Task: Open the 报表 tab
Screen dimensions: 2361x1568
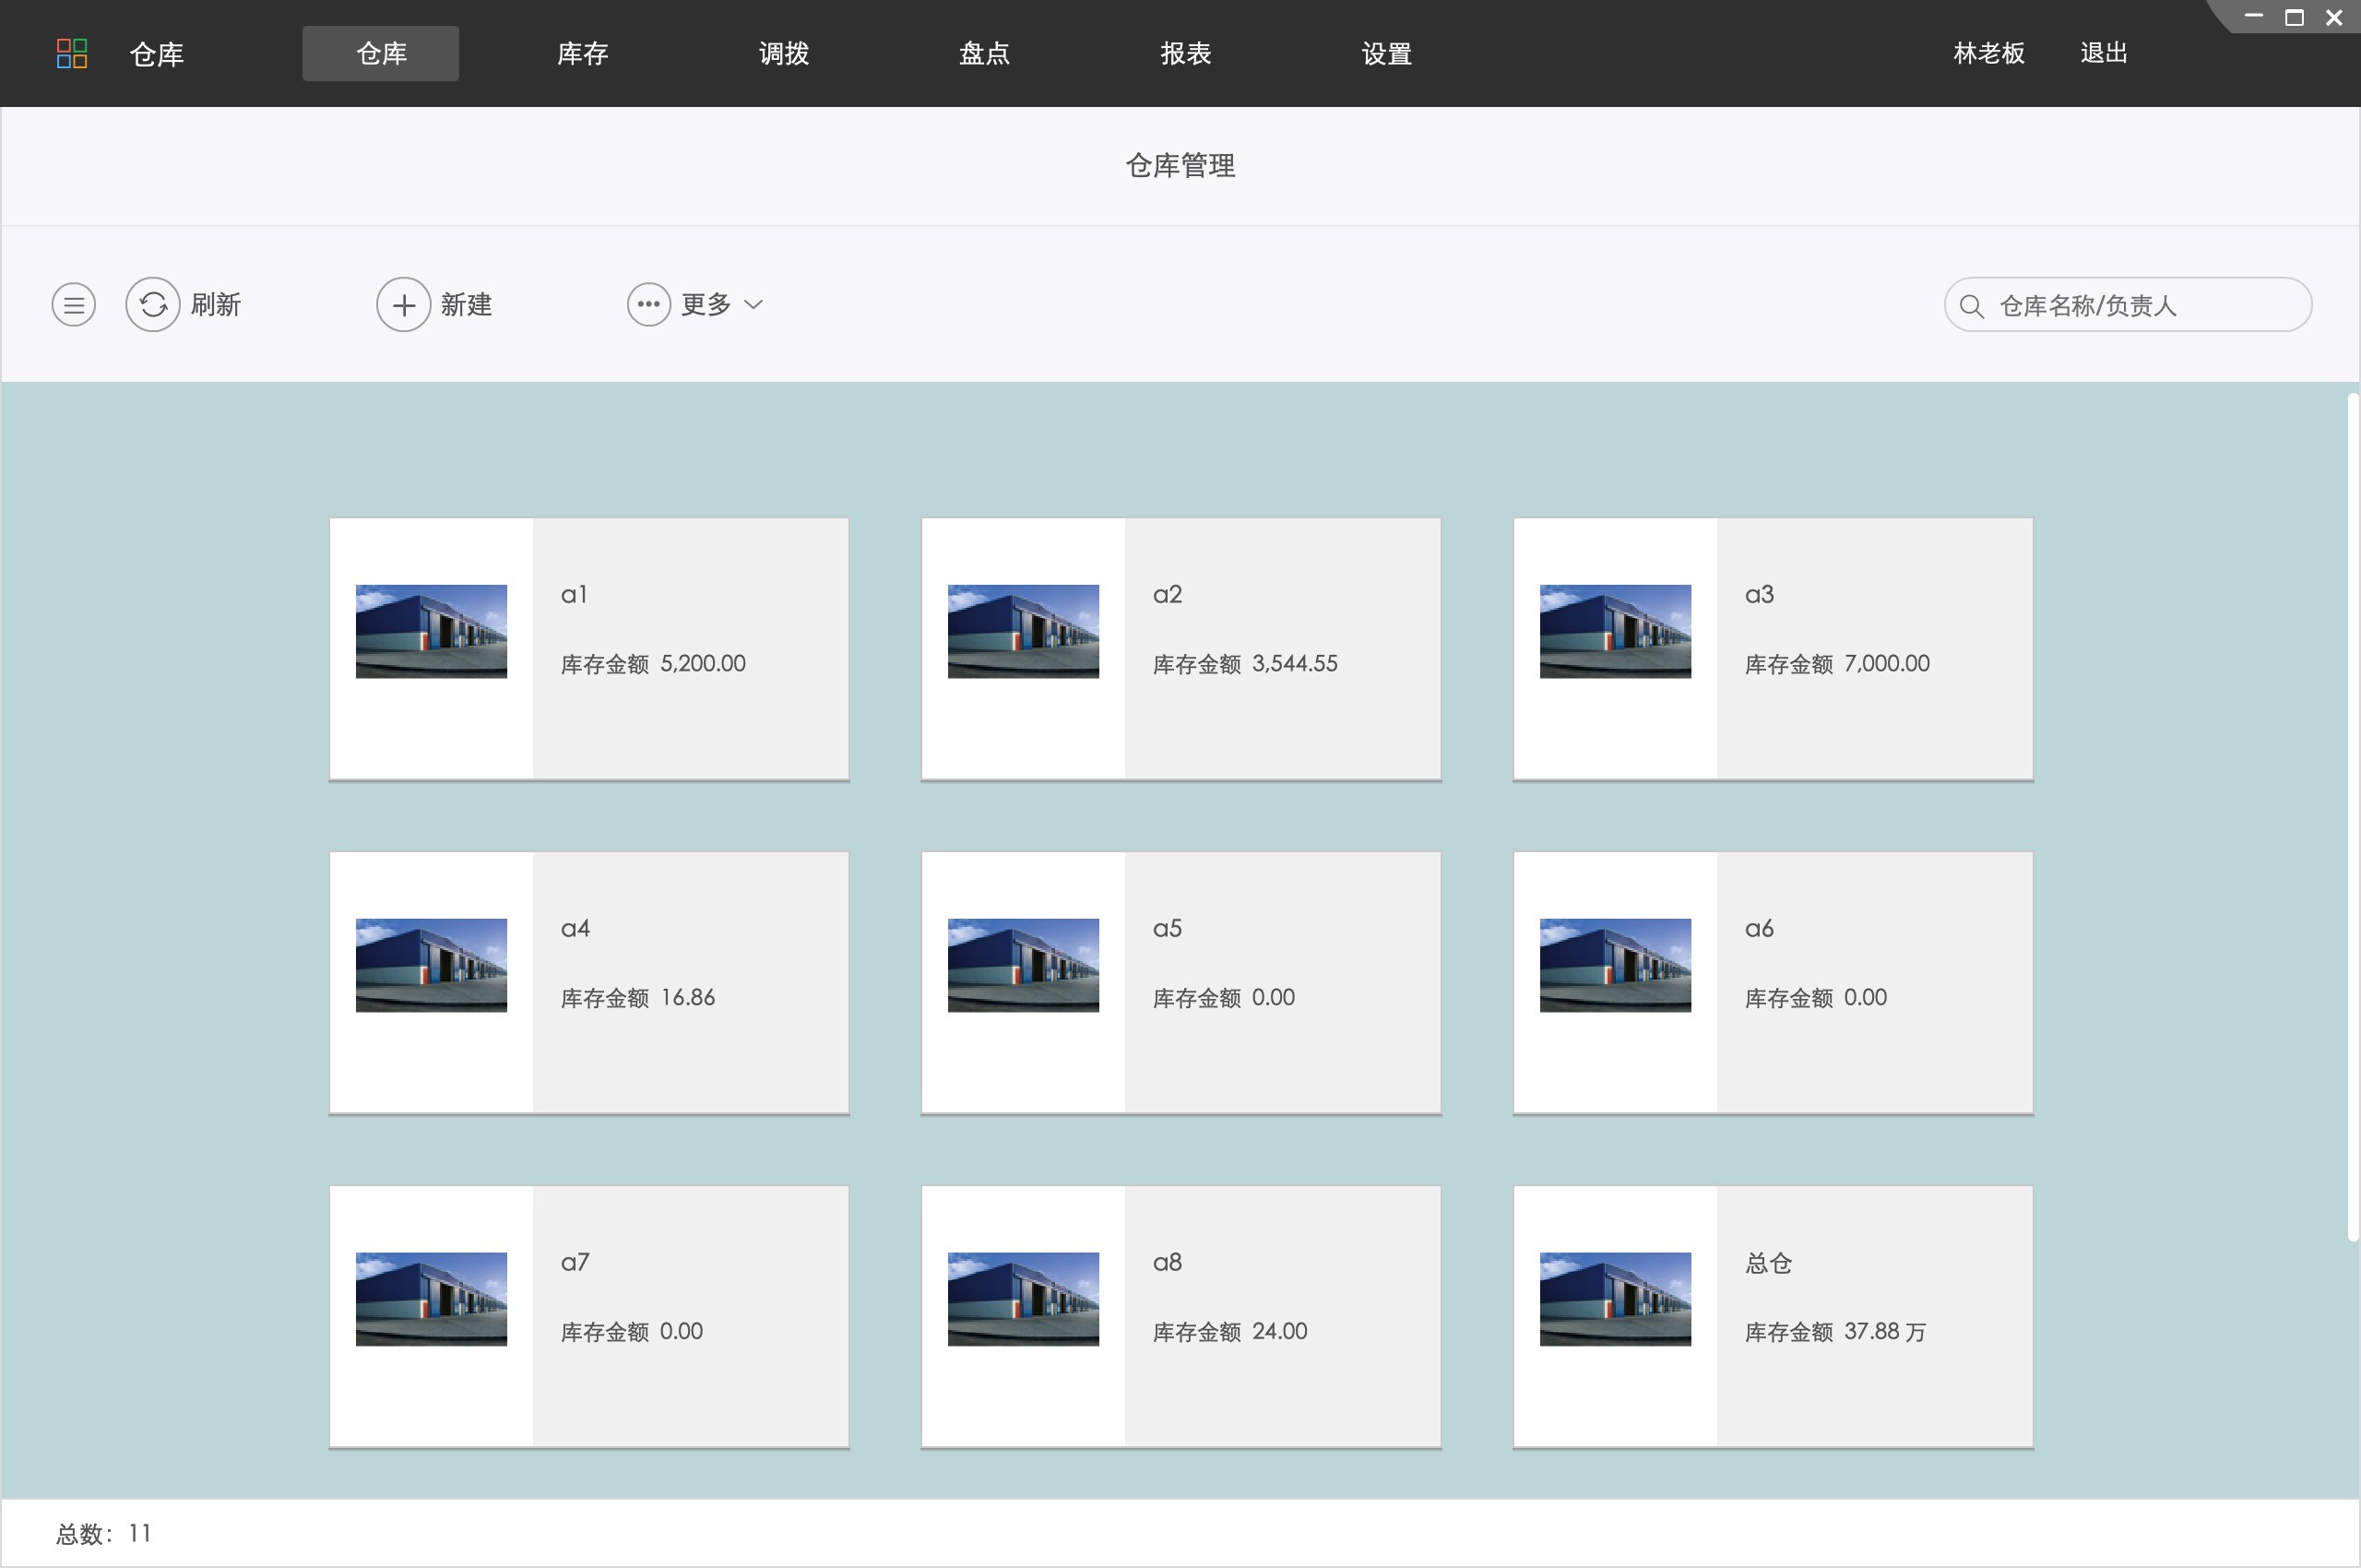Action: 1185,53
